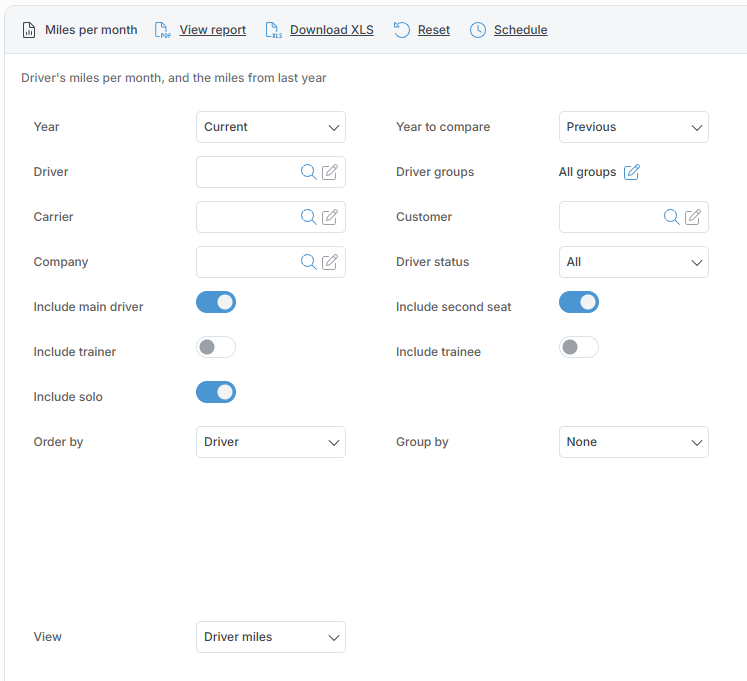Click the Carrier field edit icon
Screen dimensions: 747x681
tap(330, 217)
